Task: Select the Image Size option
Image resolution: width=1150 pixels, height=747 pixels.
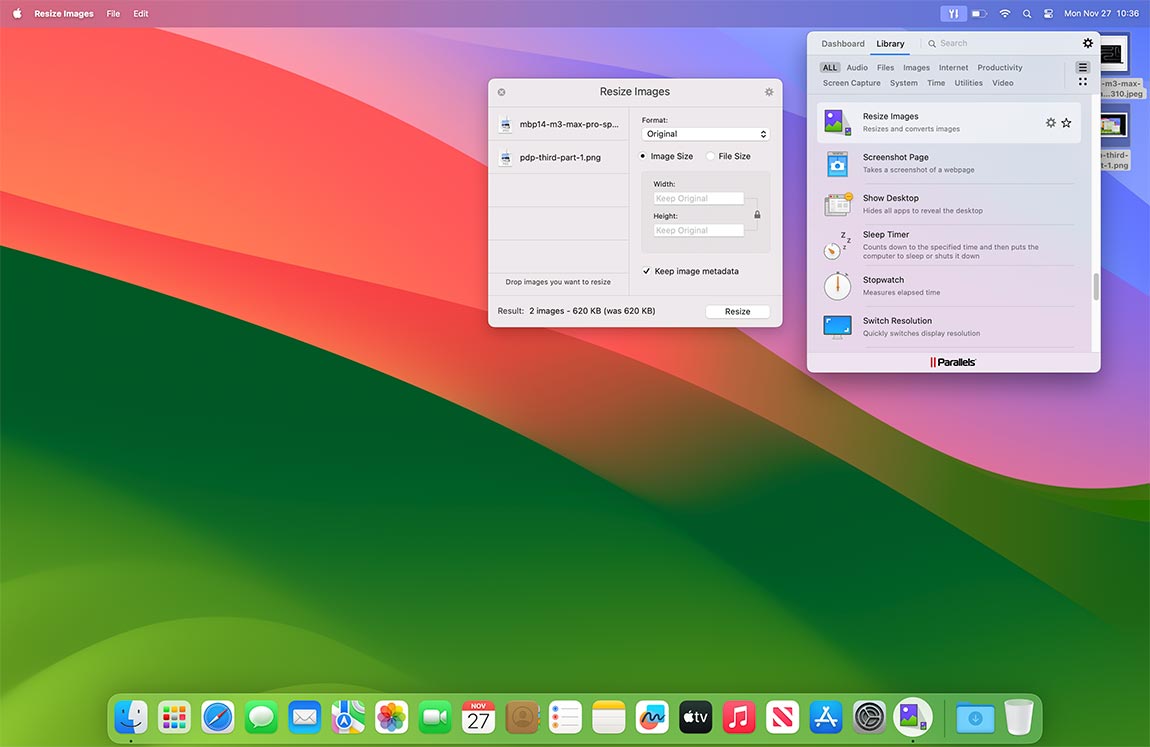Action: coord(642,156)
